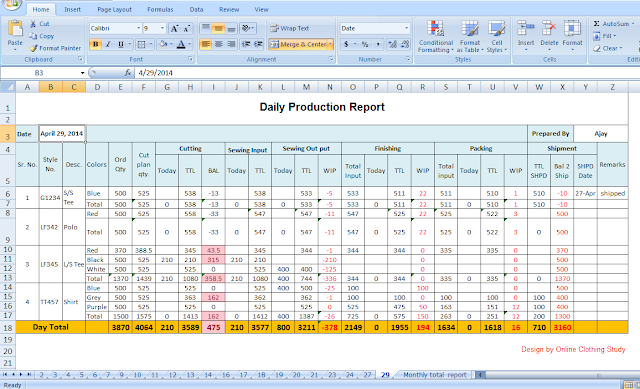The height and width of the screenshot is (389, 640).
Task: Select the Day Total cell
Action: click(x=51, y=327)
